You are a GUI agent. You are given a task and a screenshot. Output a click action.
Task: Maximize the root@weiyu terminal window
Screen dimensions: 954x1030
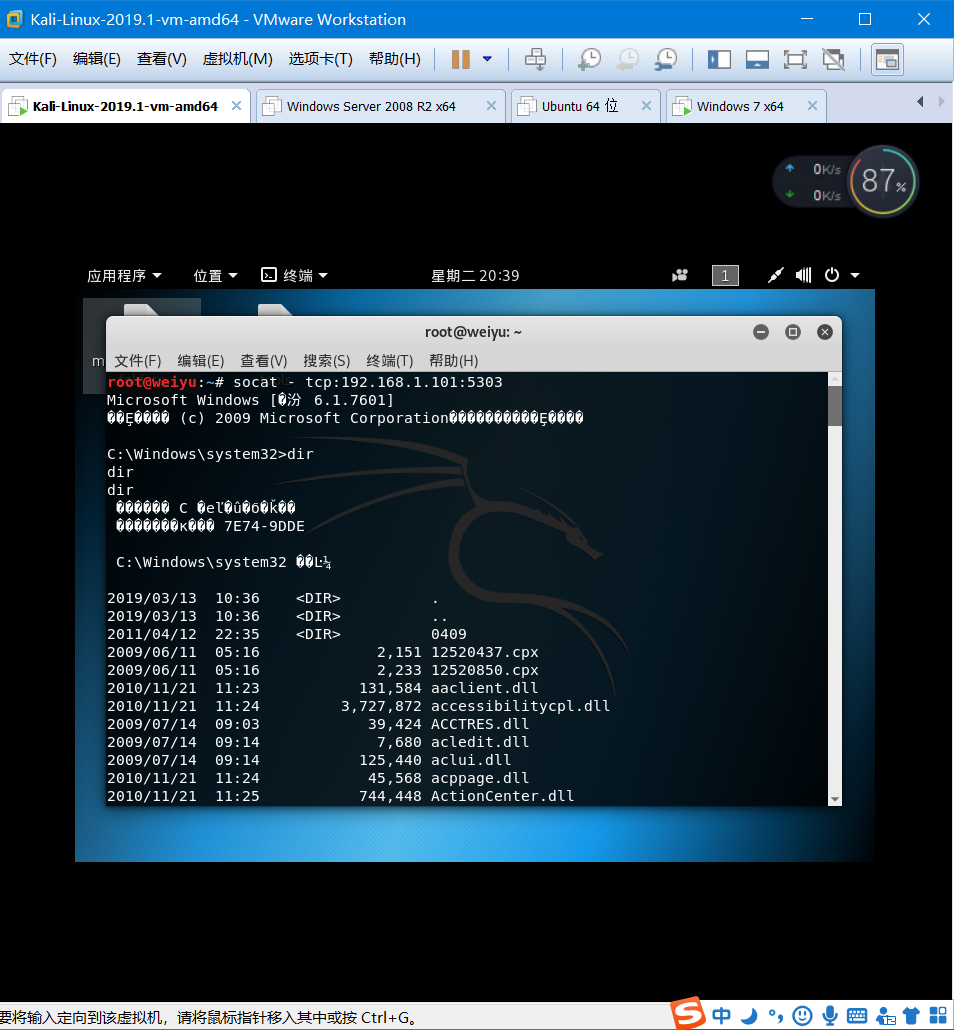click(793, 332)
